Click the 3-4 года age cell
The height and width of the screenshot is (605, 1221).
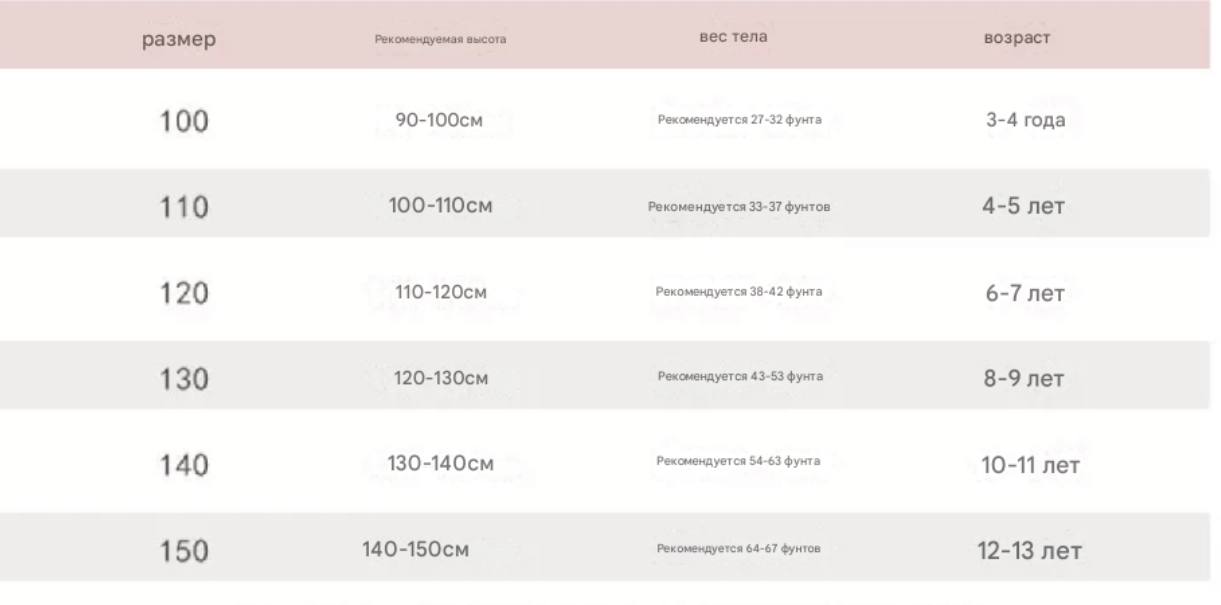[x=1025, y=121]
